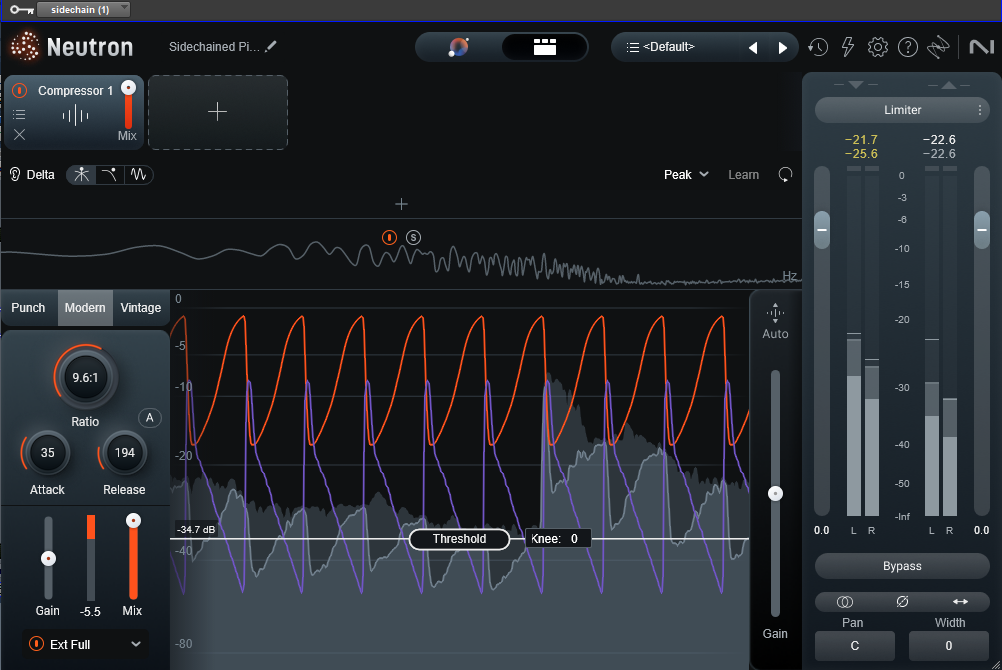Adjust the Compressor 1 module Mix slider
The height and width of the screenshot is (670, 1002).
click(128, 88)
